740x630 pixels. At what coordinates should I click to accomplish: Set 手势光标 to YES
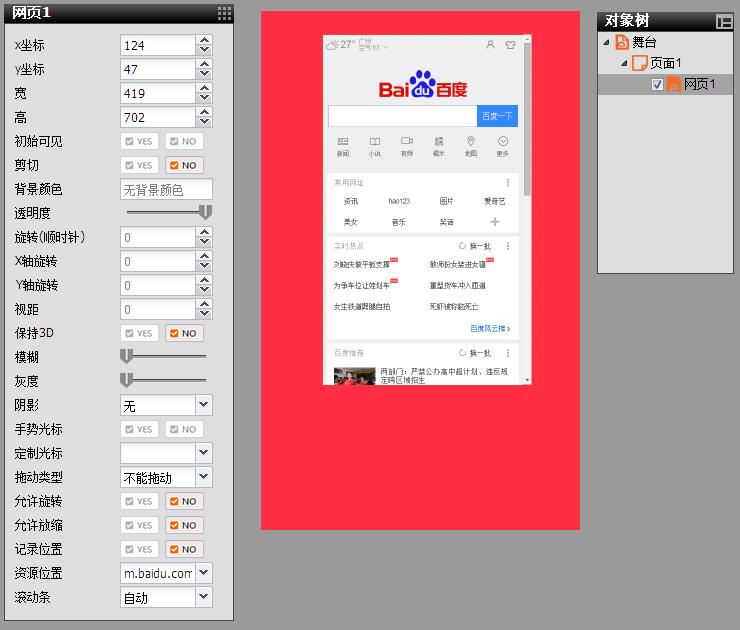(x=139, y=429)
